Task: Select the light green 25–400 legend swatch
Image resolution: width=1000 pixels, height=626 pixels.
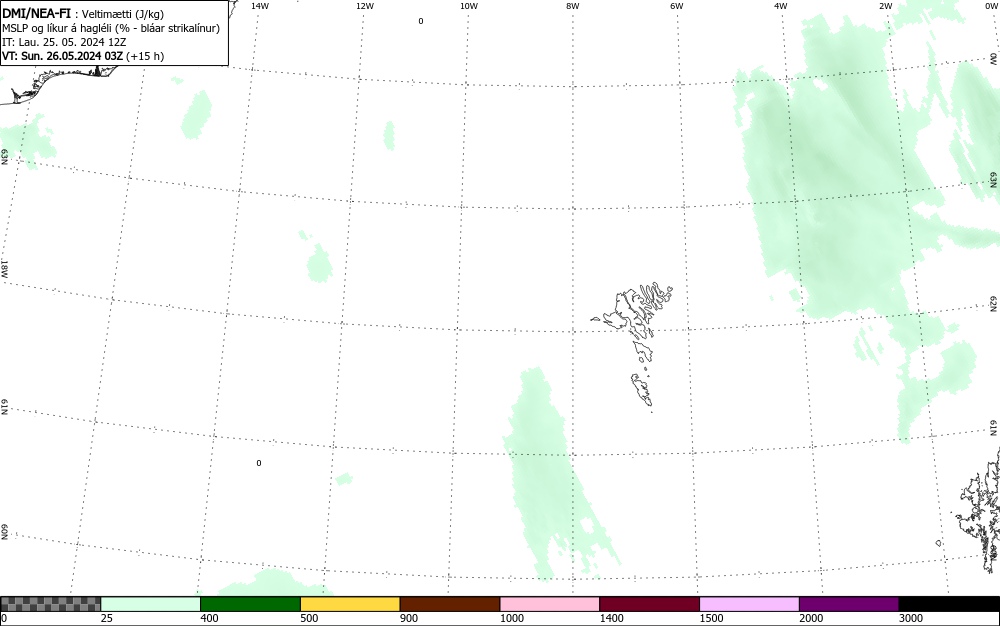Action: pos(151,604)
